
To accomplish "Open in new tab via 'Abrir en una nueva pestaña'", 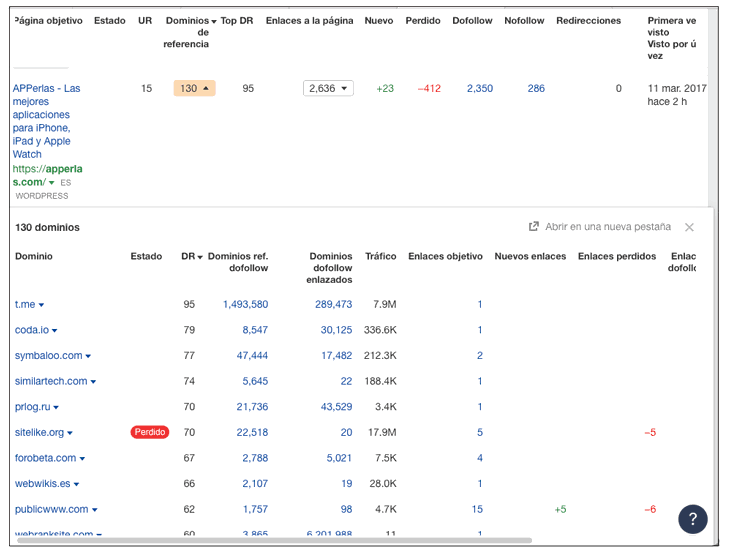I will tap(609, 227).
